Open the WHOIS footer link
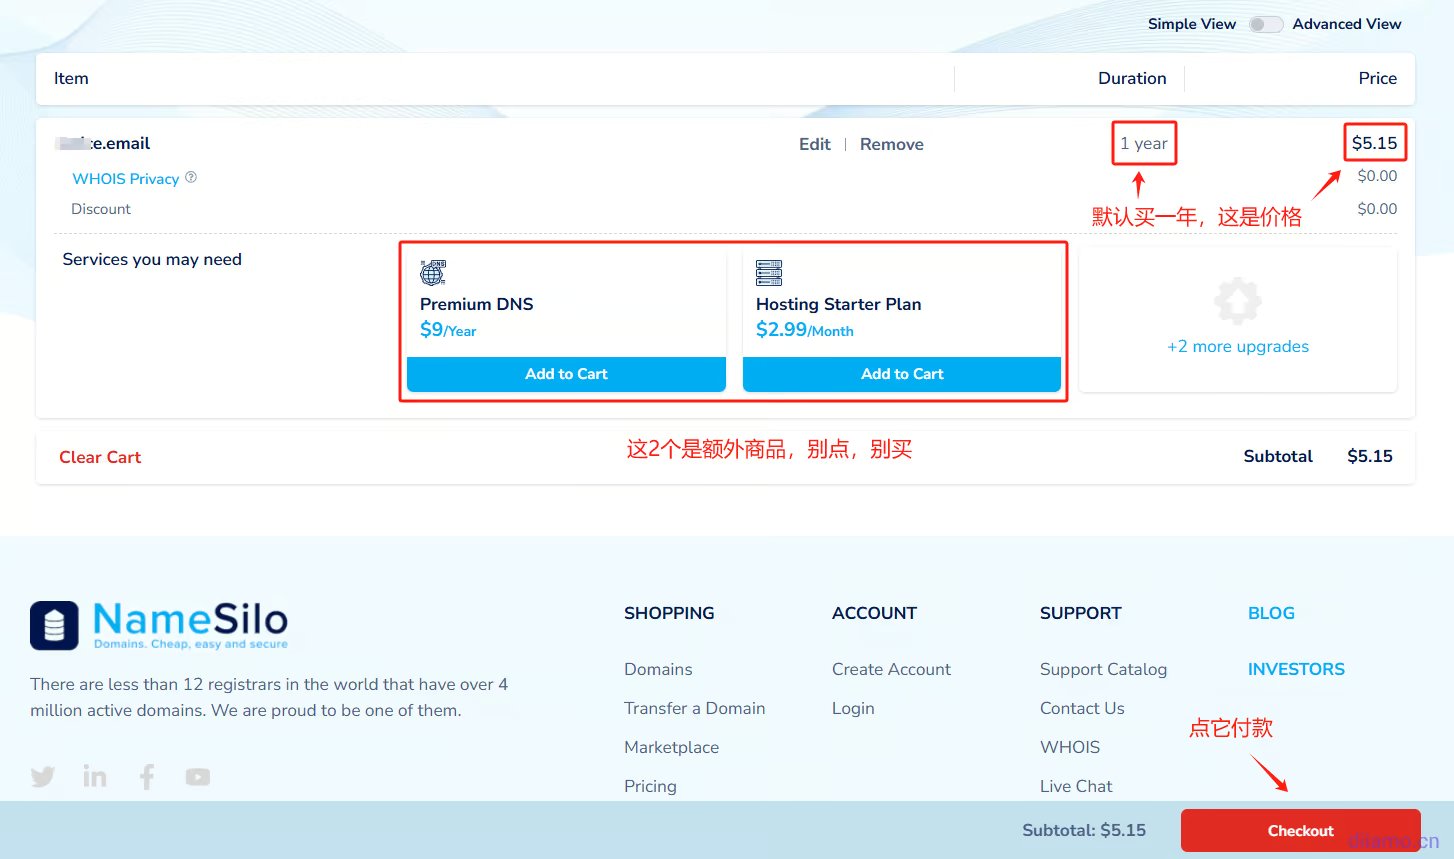The width and height of the screenshot is (1454, 859). coord(1070,747)
